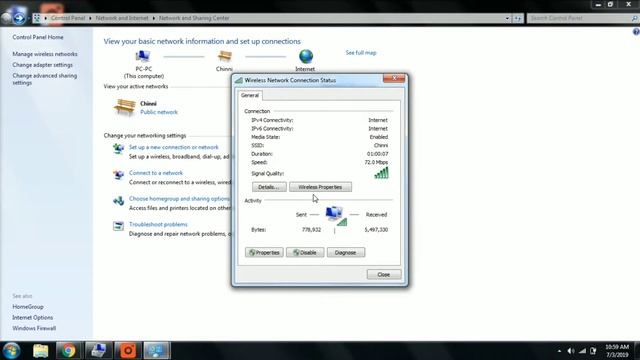
Task: Disable the wireless connection
Action: pyautogui.click(x=305, y=252)
